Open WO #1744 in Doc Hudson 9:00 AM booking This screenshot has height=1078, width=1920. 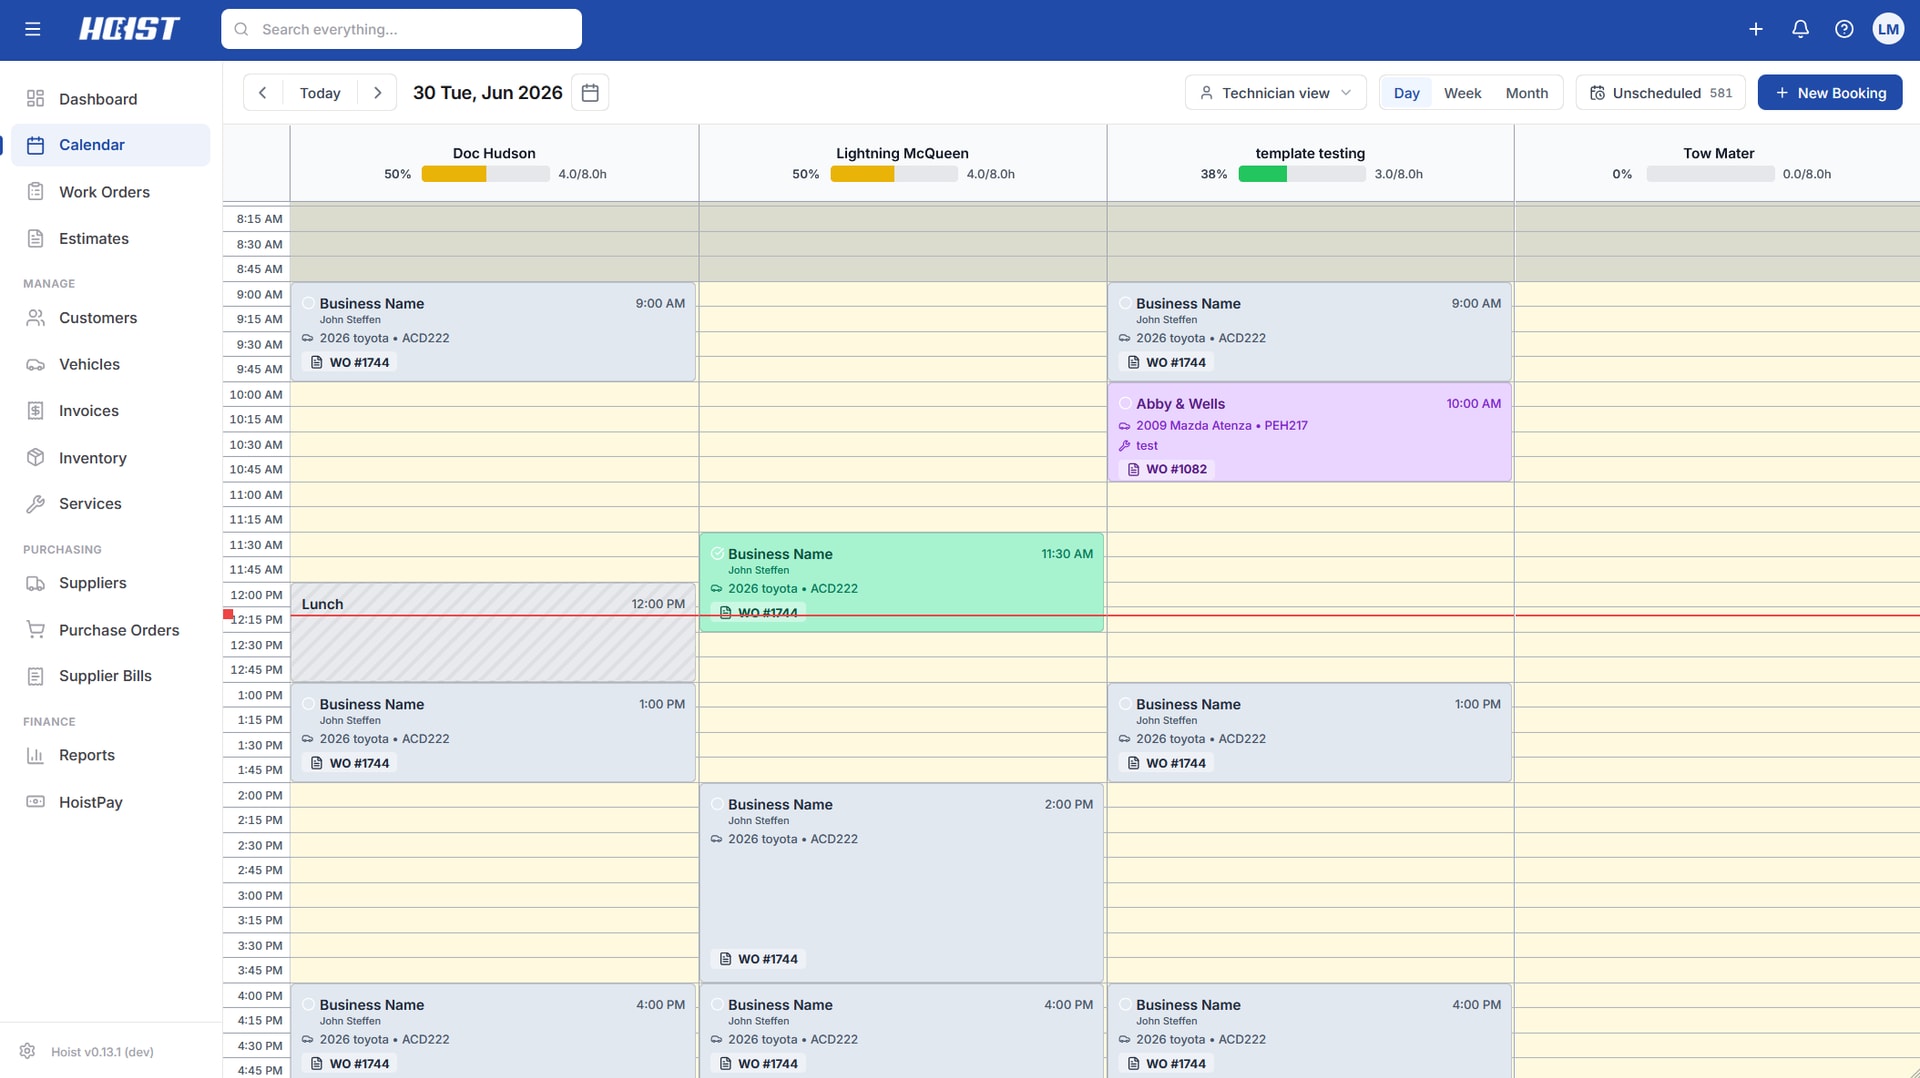[x=349, y=362]
